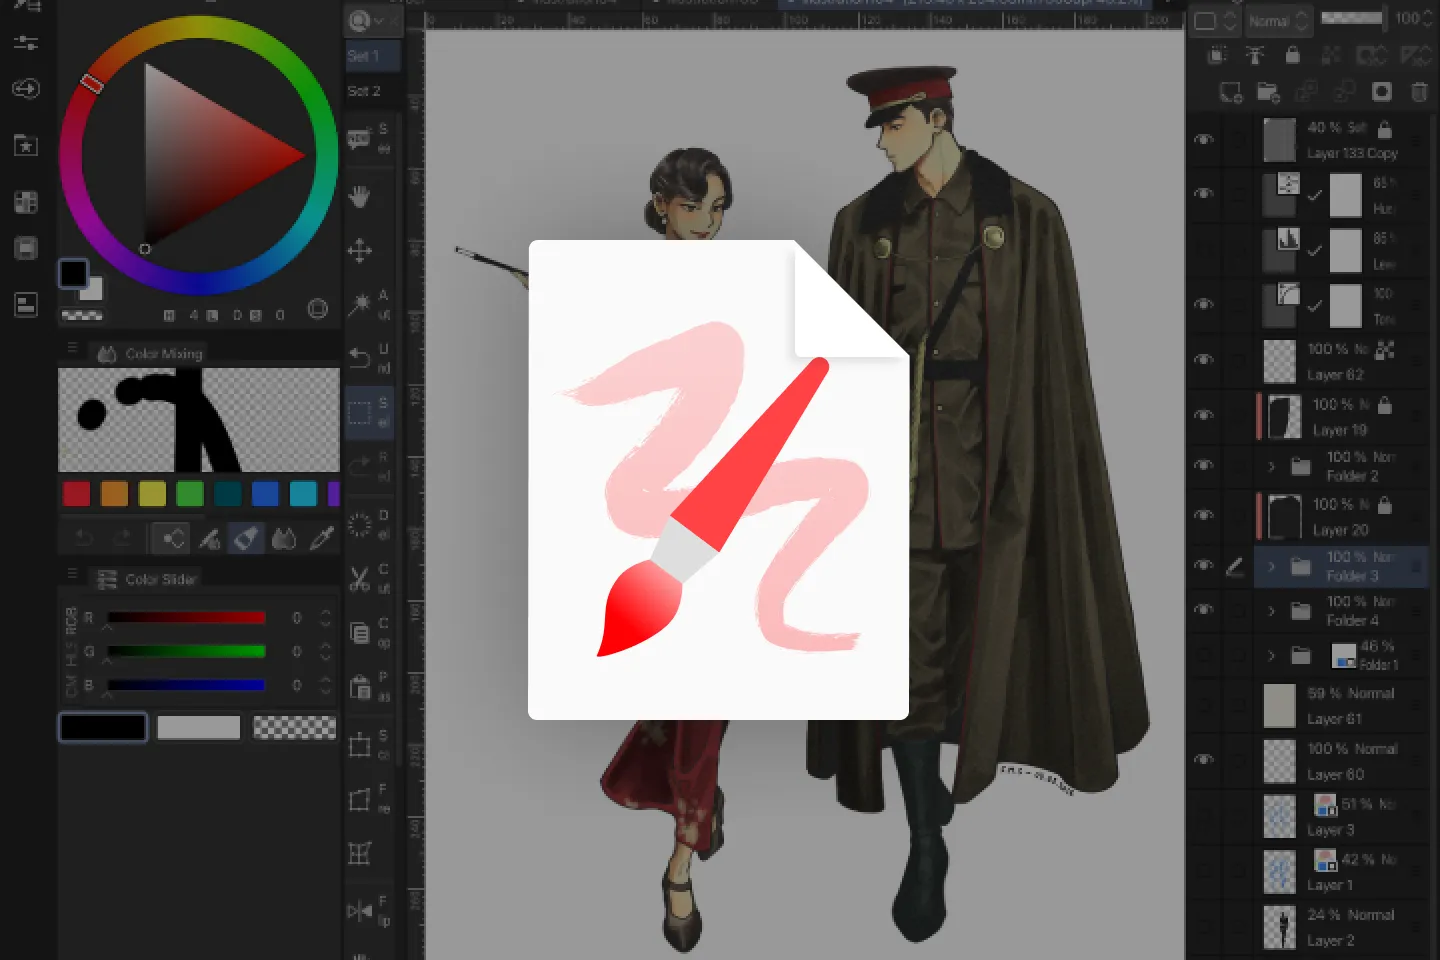Create a new raster layer
Screen dimensions: 1440x960
[x=1231, y=92]
